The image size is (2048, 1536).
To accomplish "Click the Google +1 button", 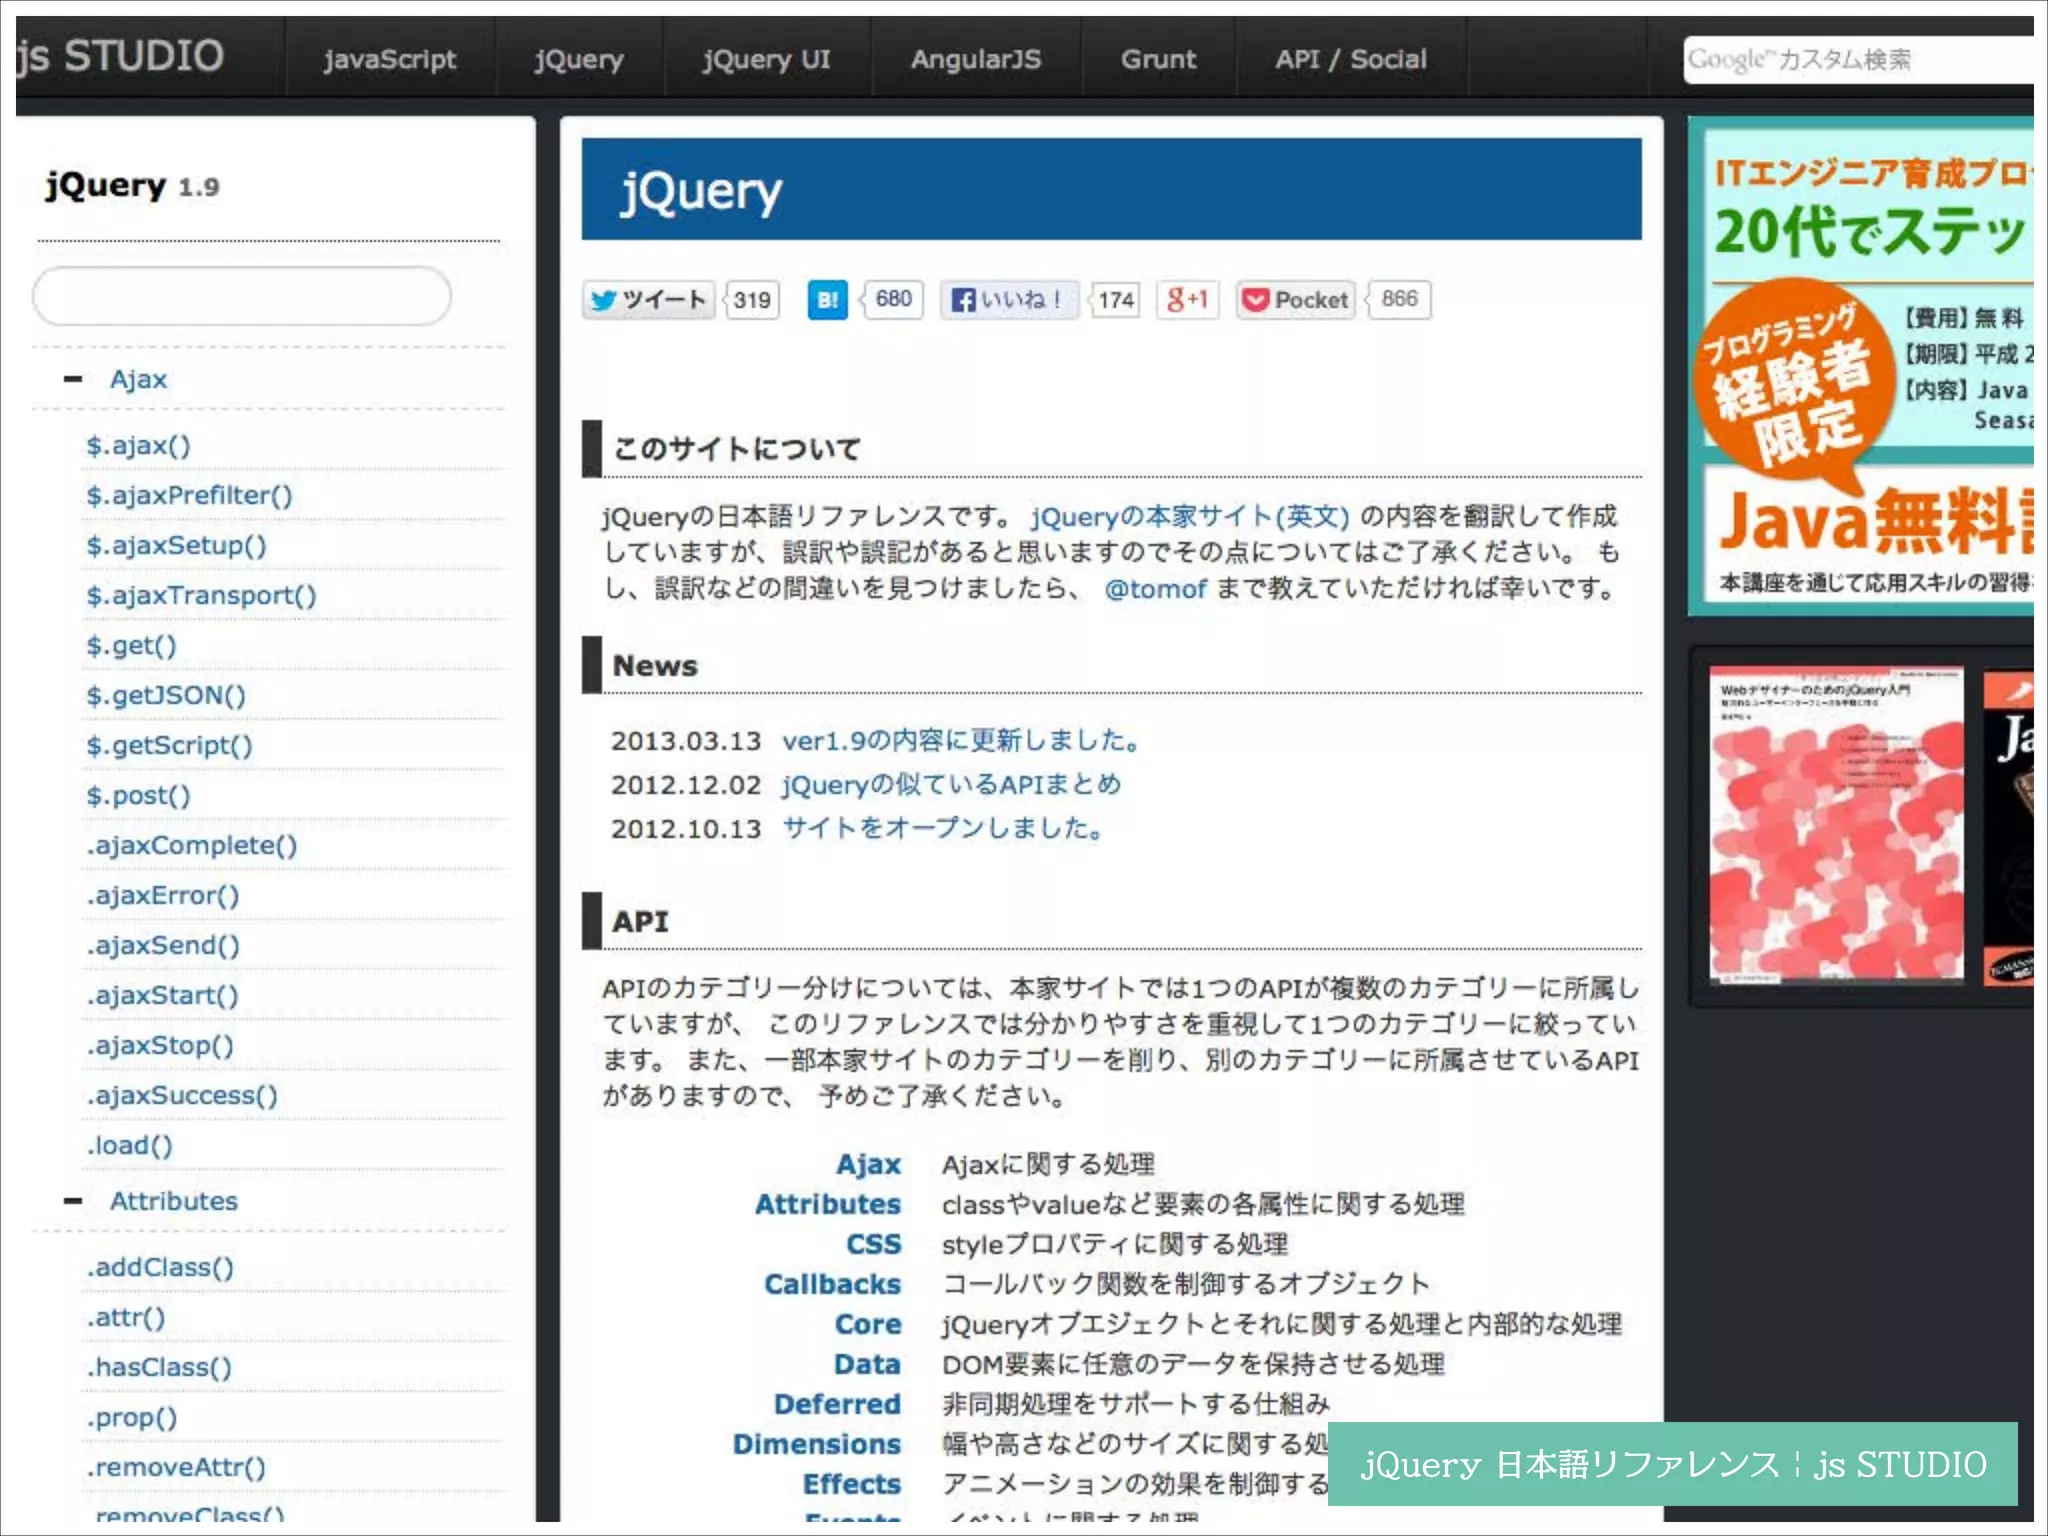I will tap(1188, 300).
